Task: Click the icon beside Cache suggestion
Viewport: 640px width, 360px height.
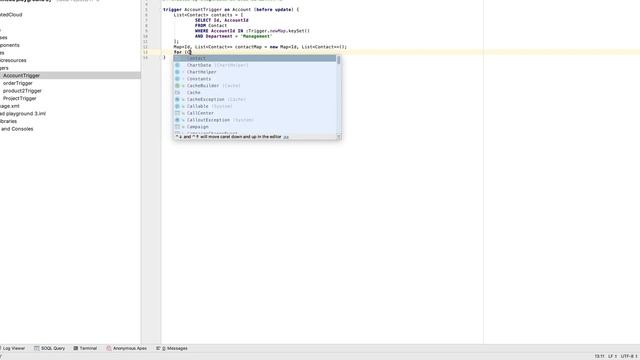Action: [178, 93]
